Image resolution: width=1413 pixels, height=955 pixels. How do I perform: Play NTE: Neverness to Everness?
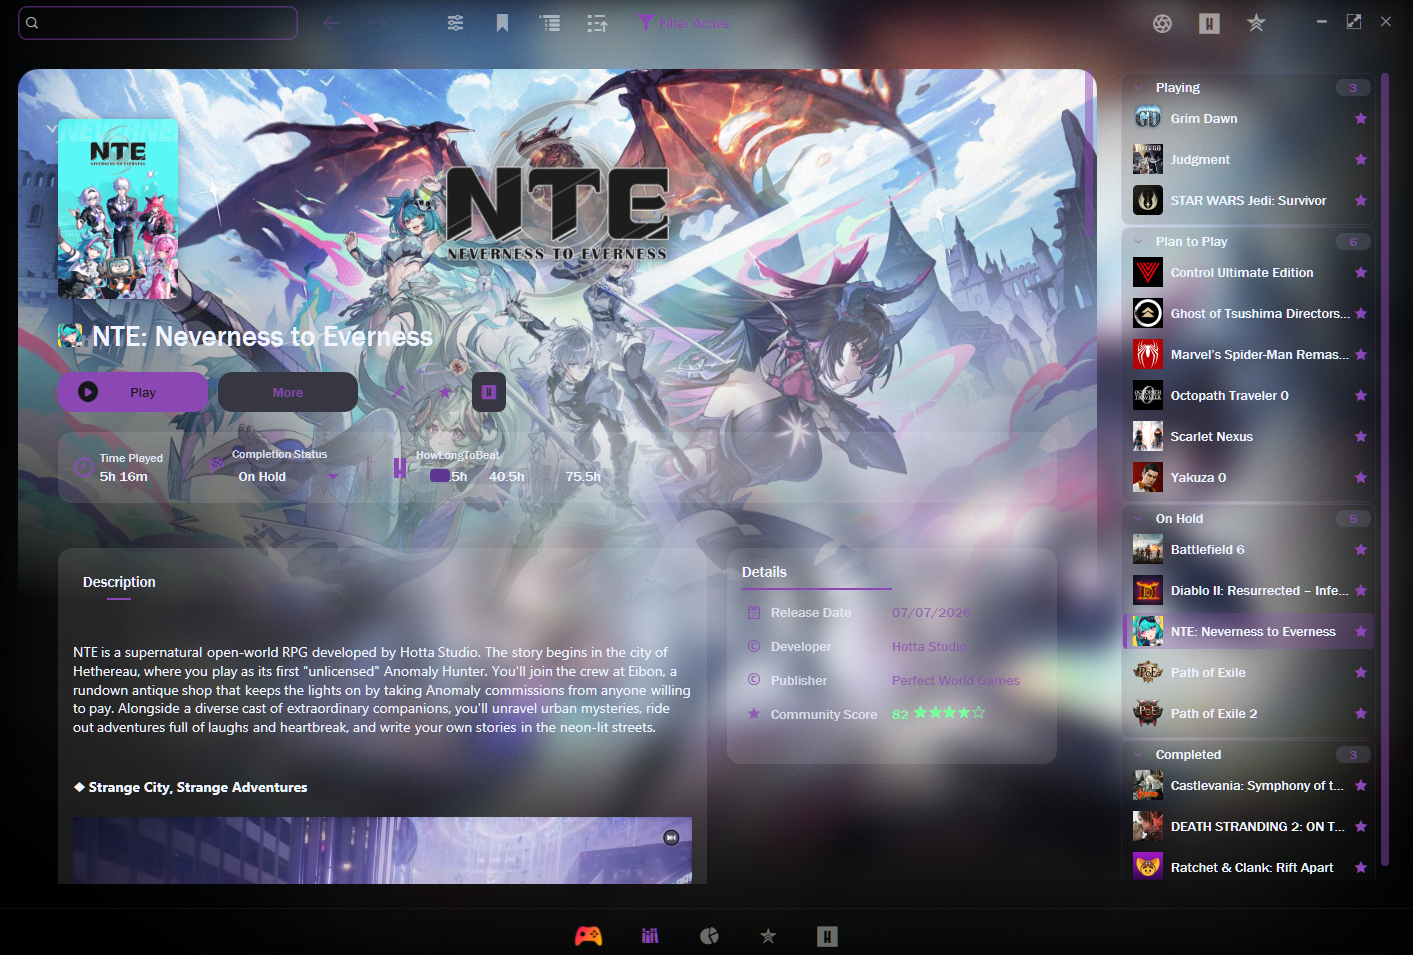point(132,392)
